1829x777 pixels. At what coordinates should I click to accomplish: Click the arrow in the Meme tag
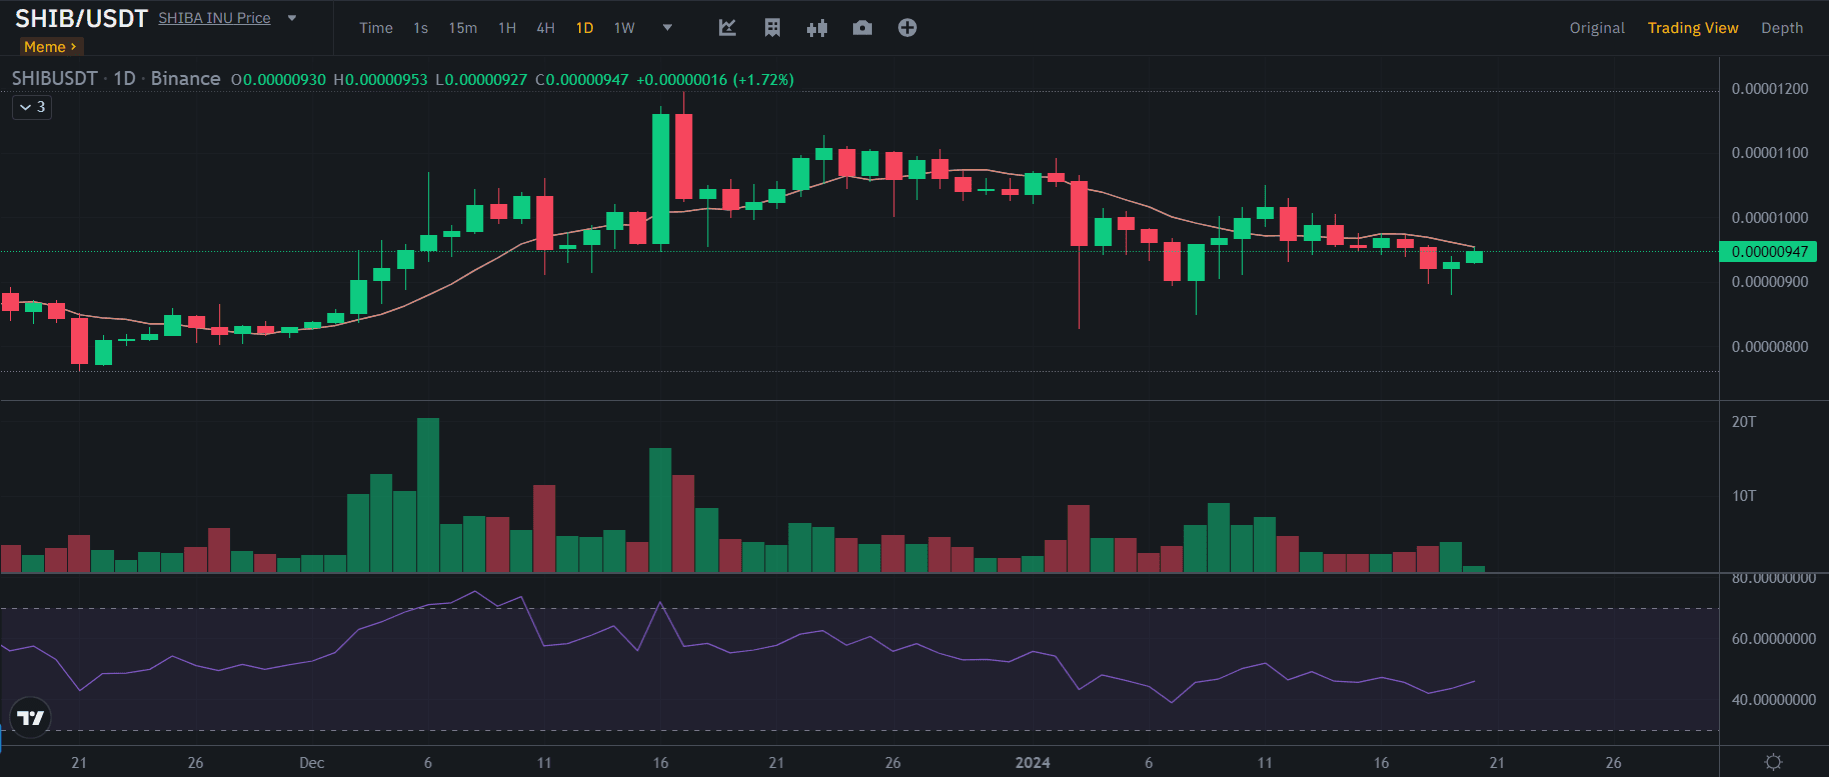point(73,47)
